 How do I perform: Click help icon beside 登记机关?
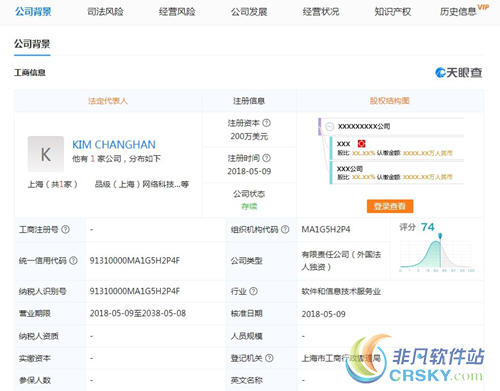coord(269,358)
